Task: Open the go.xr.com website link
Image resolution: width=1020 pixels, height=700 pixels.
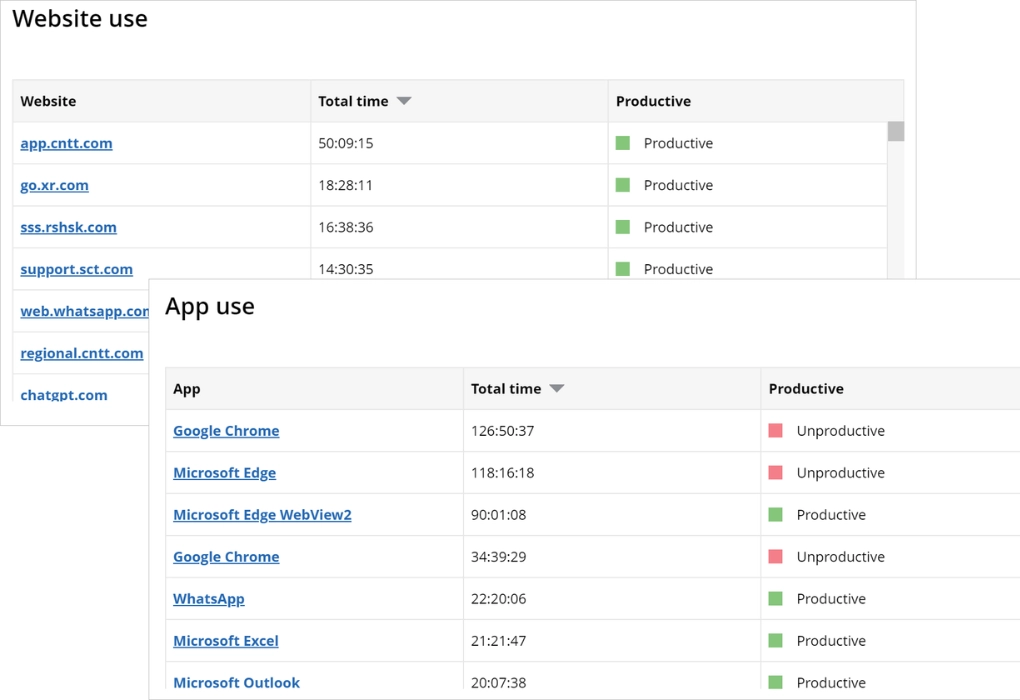Action: (x=54, y=185)
